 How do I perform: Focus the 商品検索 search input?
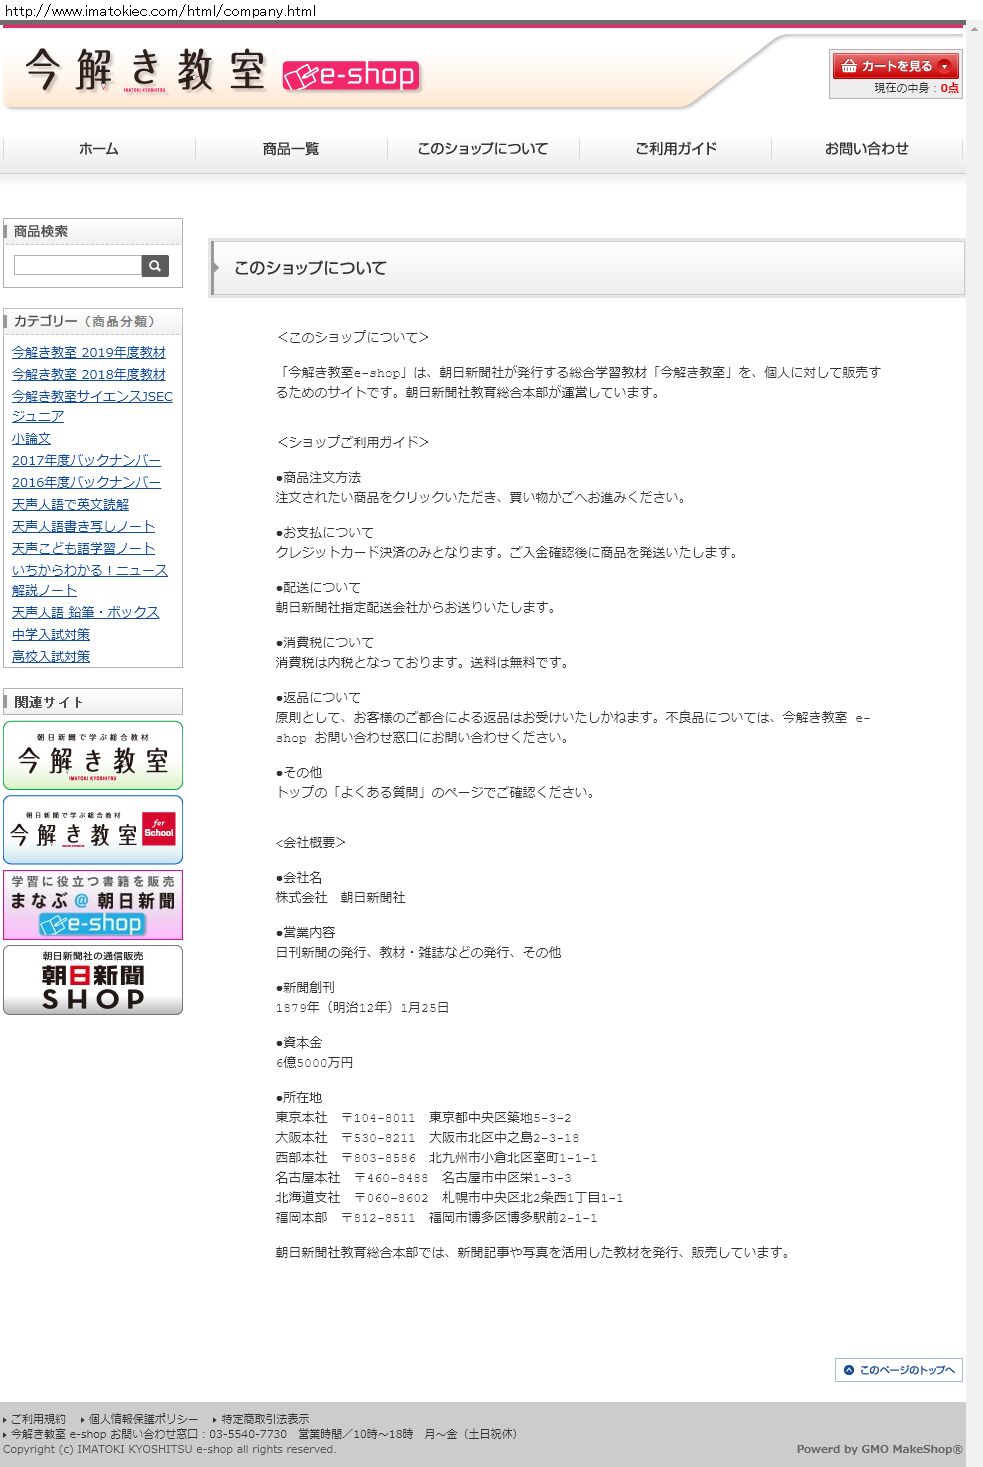(x=78, y=265)
